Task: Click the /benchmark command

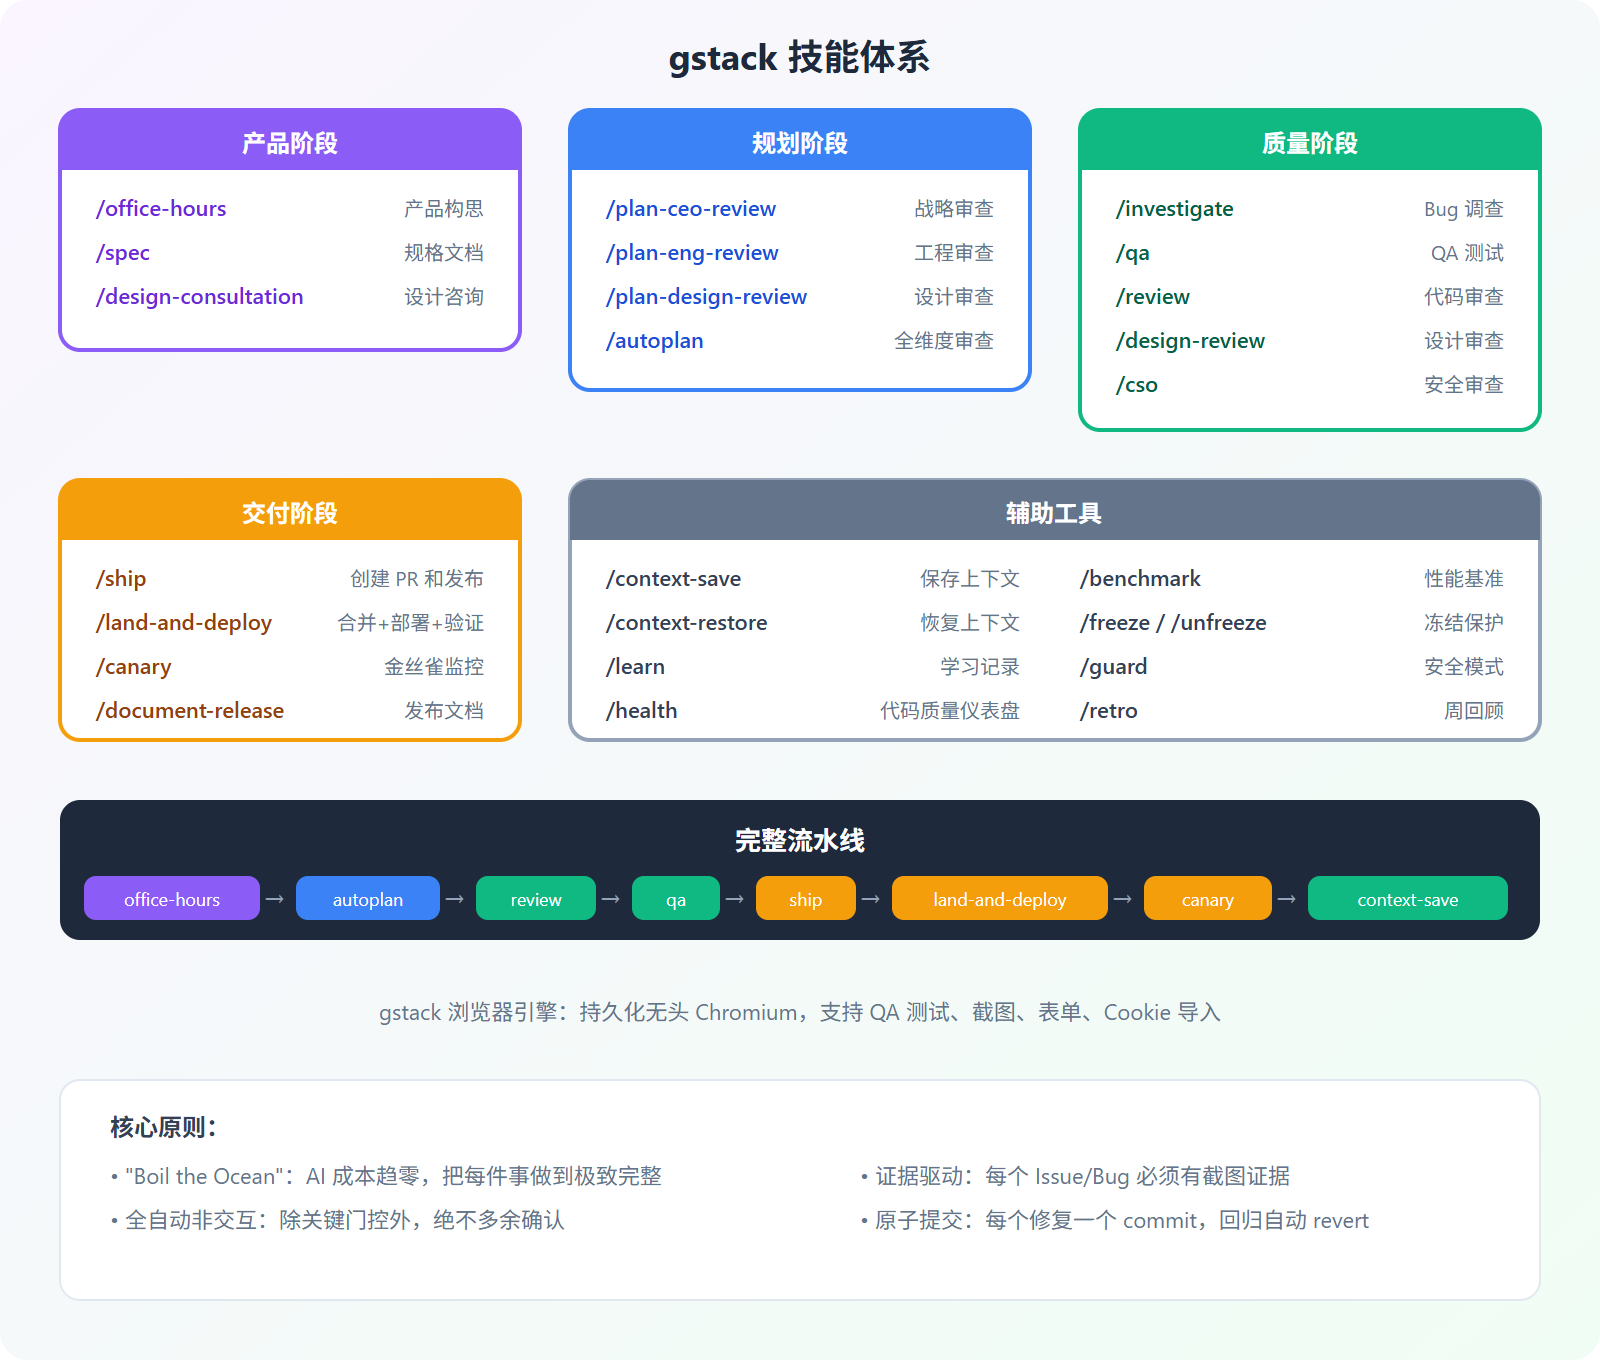Action: [1140, 578]
